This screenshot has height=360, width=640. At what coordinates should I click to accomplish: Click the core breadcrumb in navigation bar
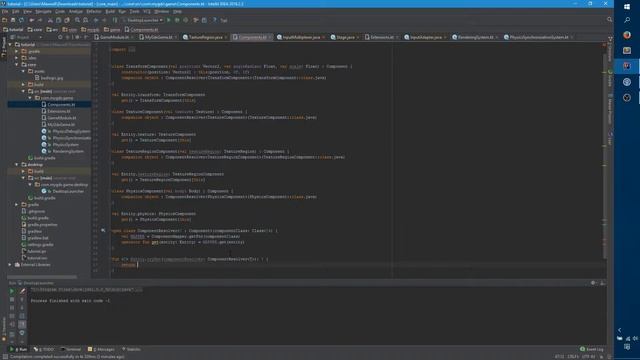pyautogui.click(x=35, y=29)
